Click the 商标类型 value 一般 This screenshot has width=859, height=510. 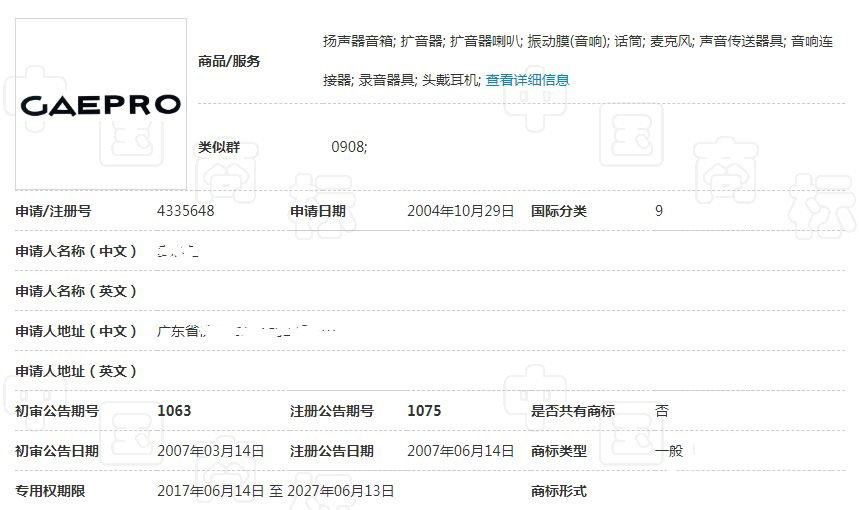[669, 451]
